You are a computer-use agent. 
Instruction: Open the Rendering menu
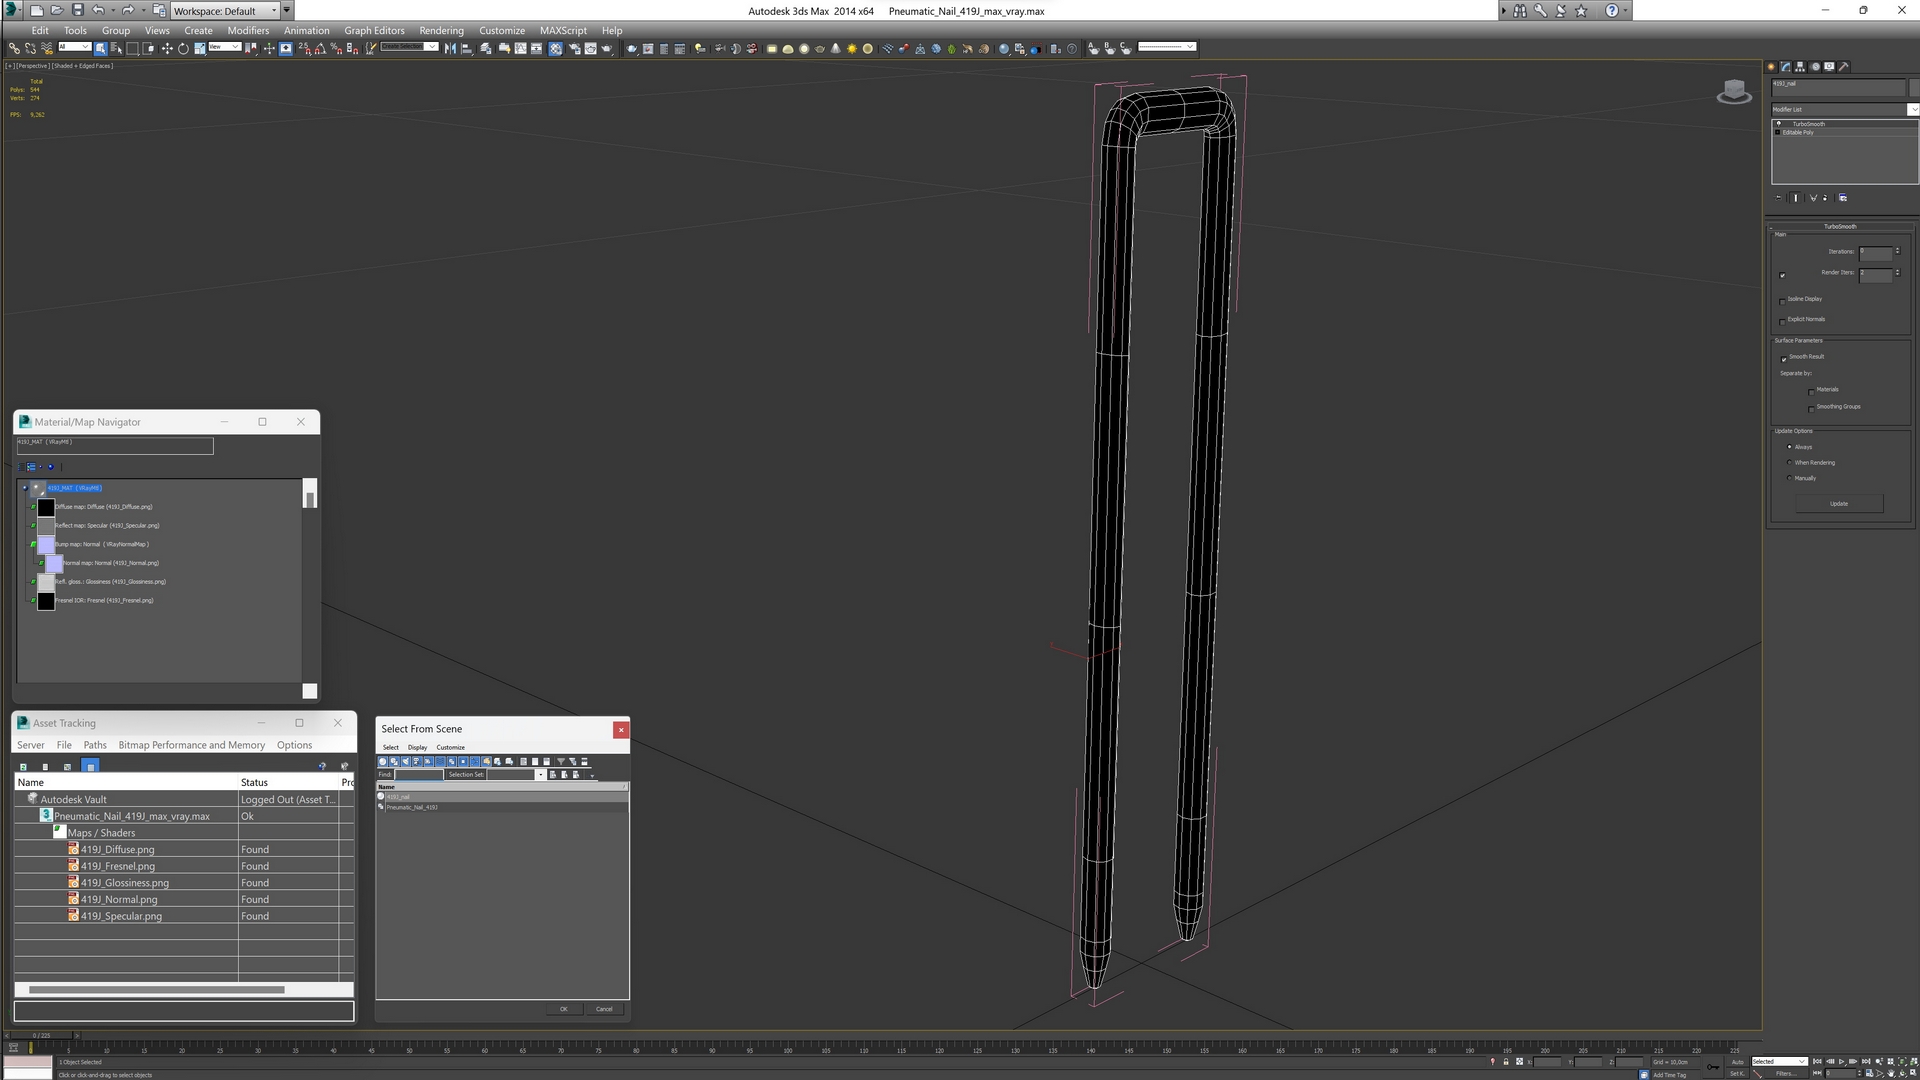coord(440,30)
